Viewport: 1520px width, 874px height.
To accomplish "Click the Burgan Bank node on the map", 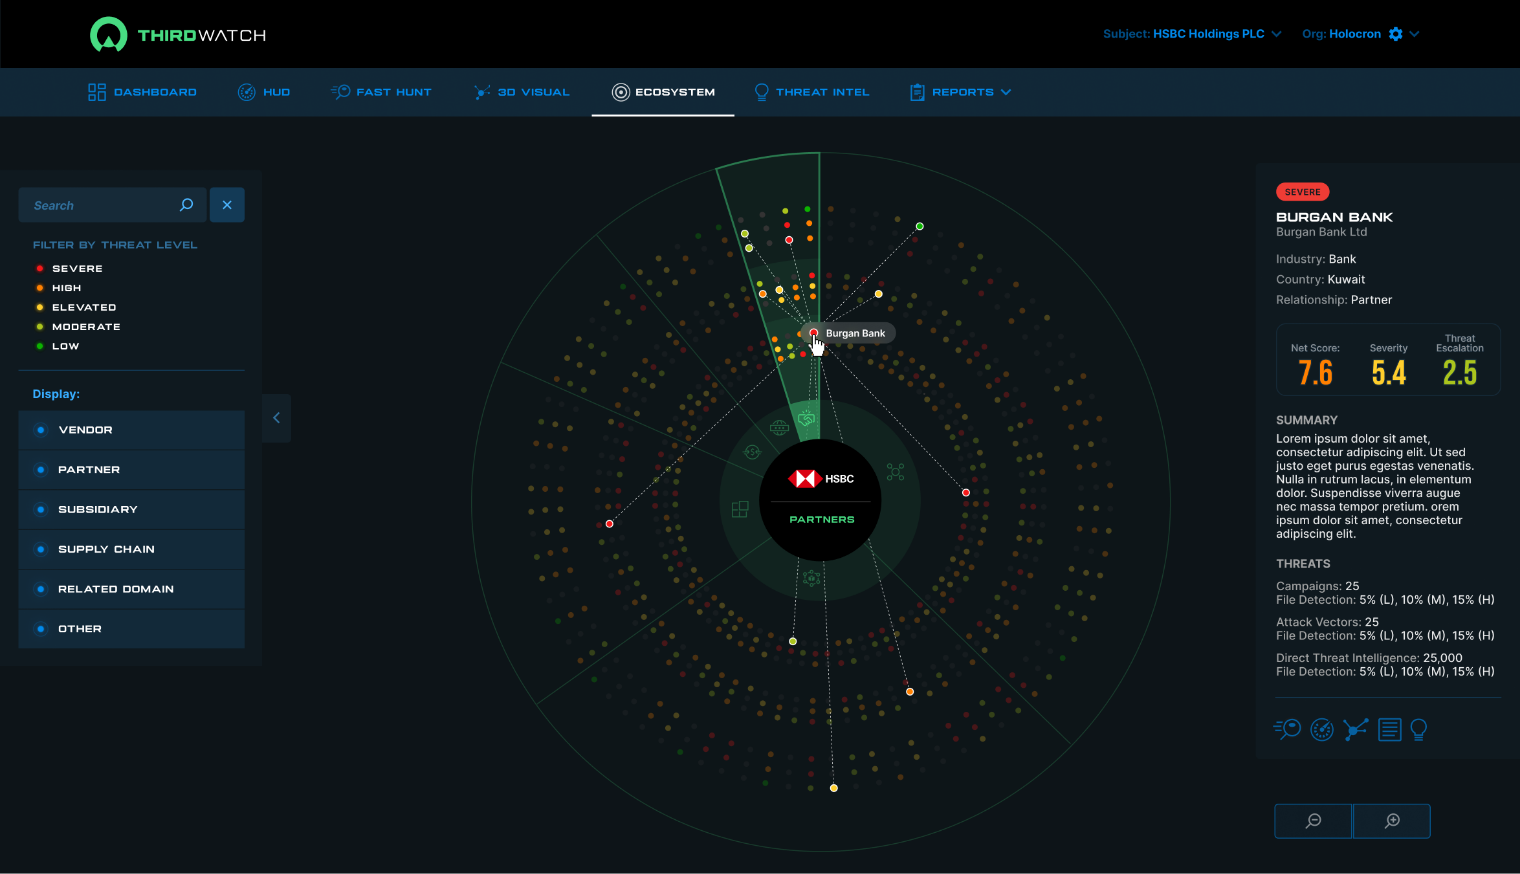I will pyautogui.click(x=814, y=332).
